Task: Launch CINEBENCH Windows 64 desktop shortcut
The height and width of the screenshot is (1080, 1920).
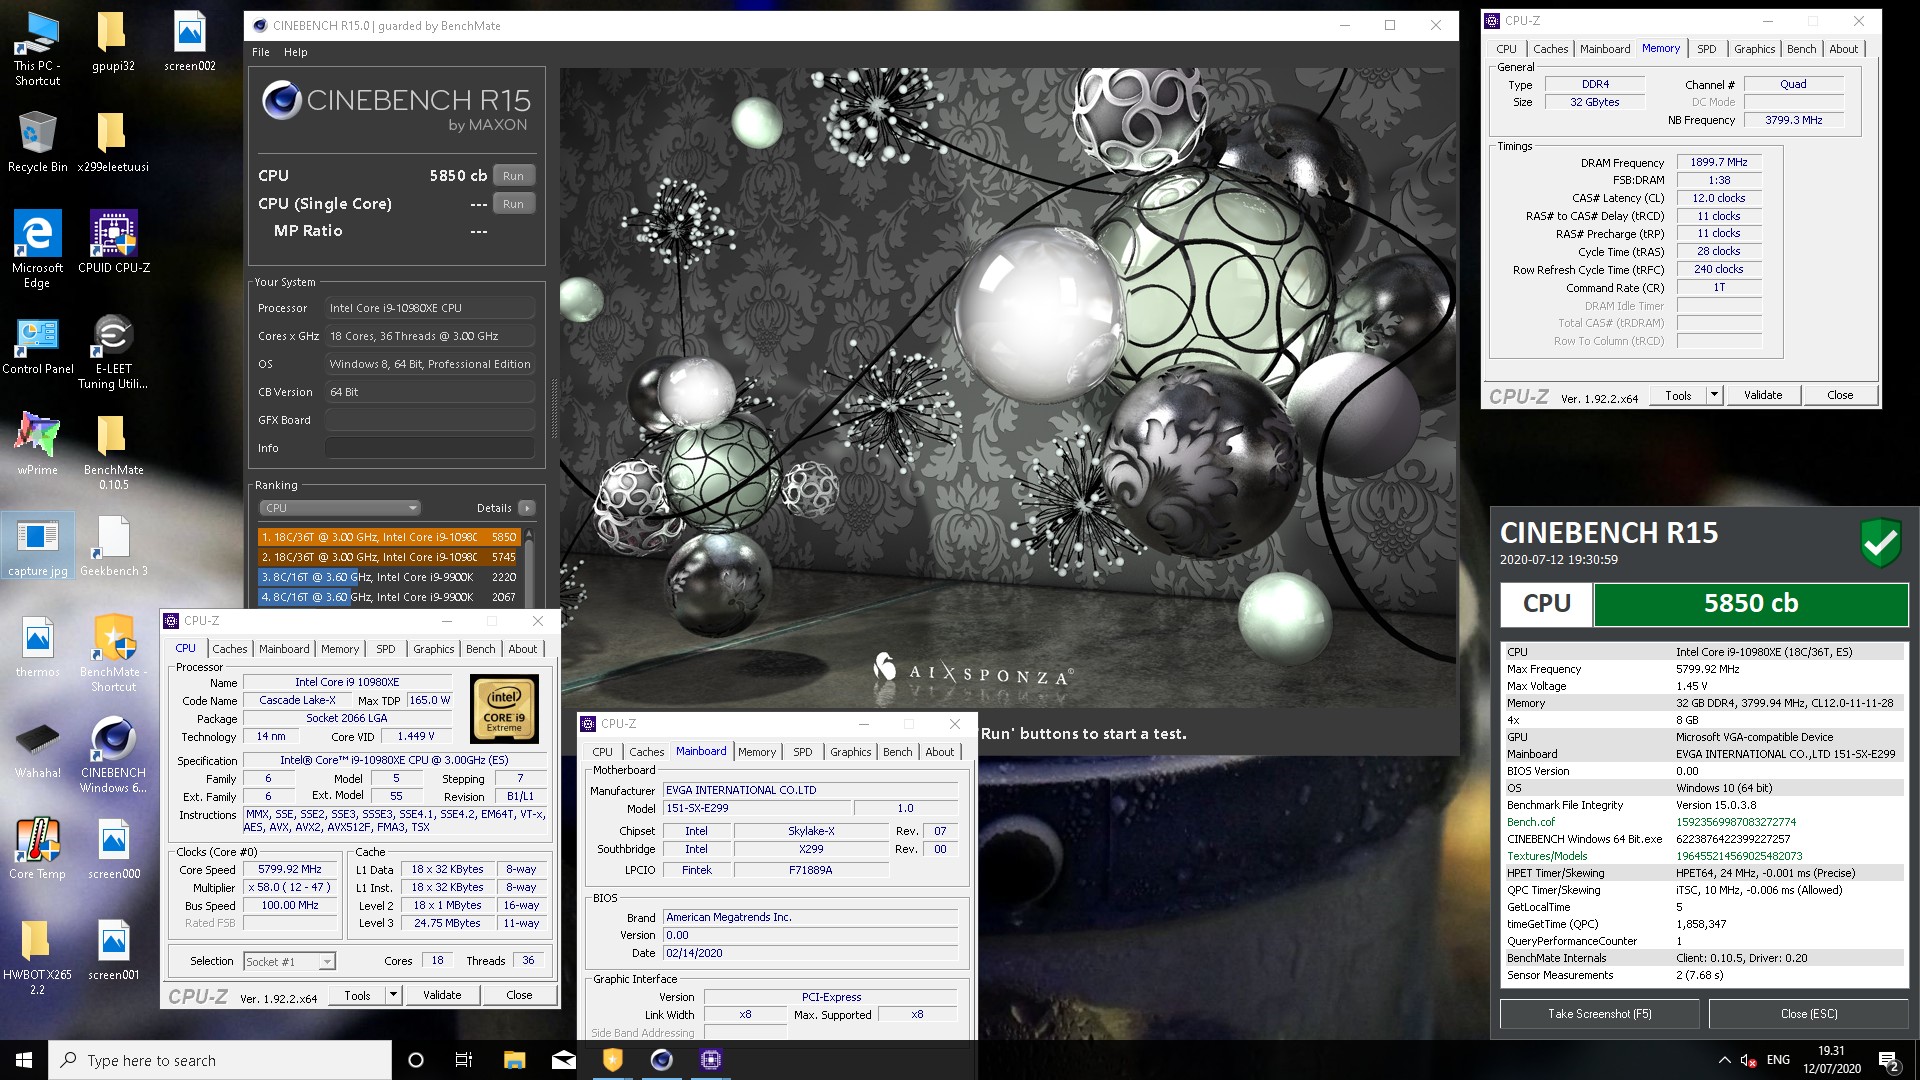Action: (113, 756)
